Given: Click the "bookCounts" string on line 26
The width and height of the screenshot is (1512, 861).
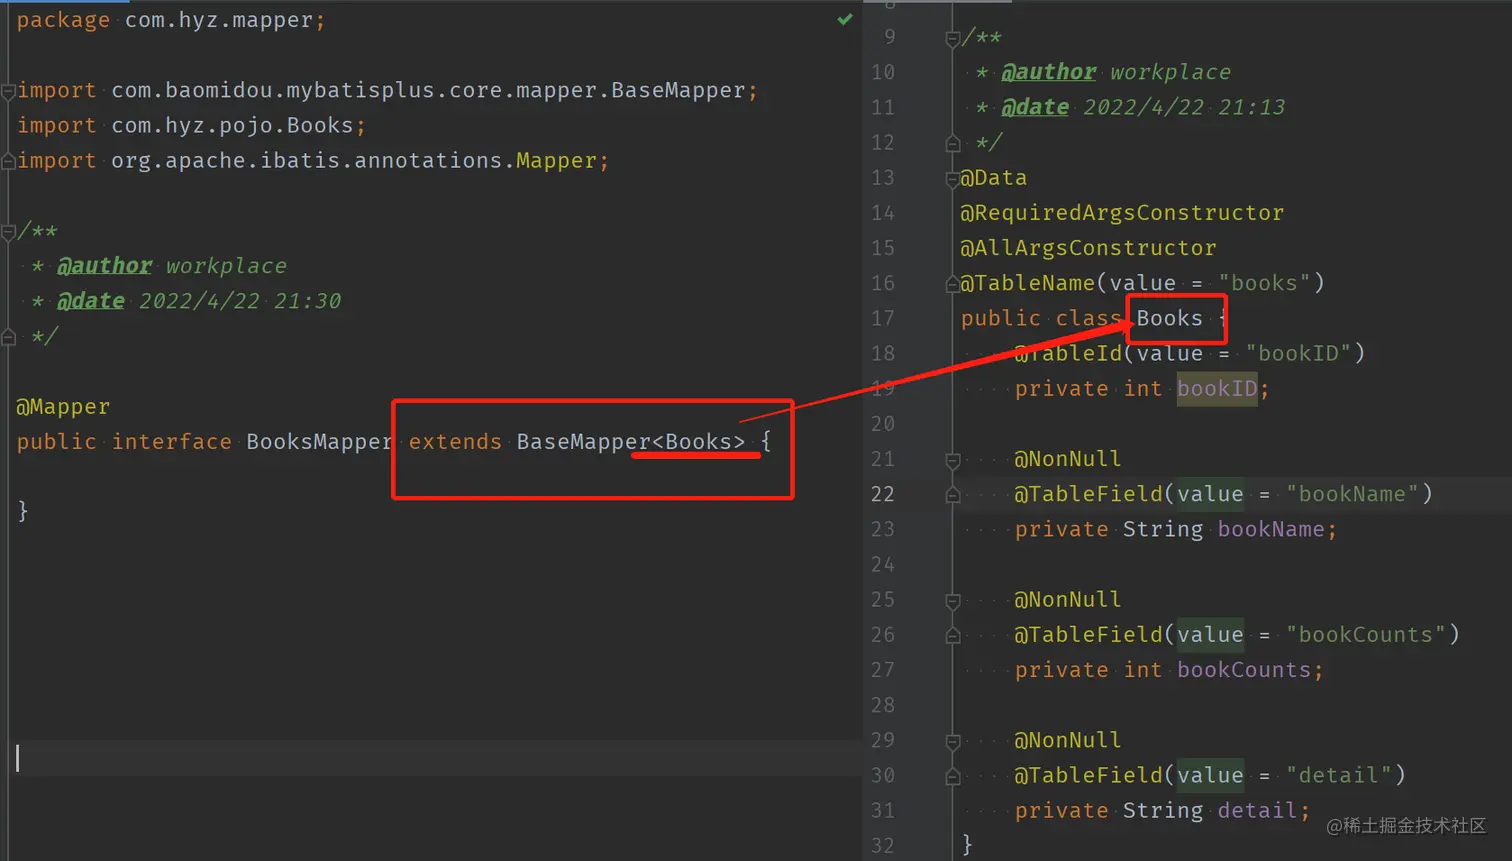Looking at the screenshot, I should [1366, 635].
